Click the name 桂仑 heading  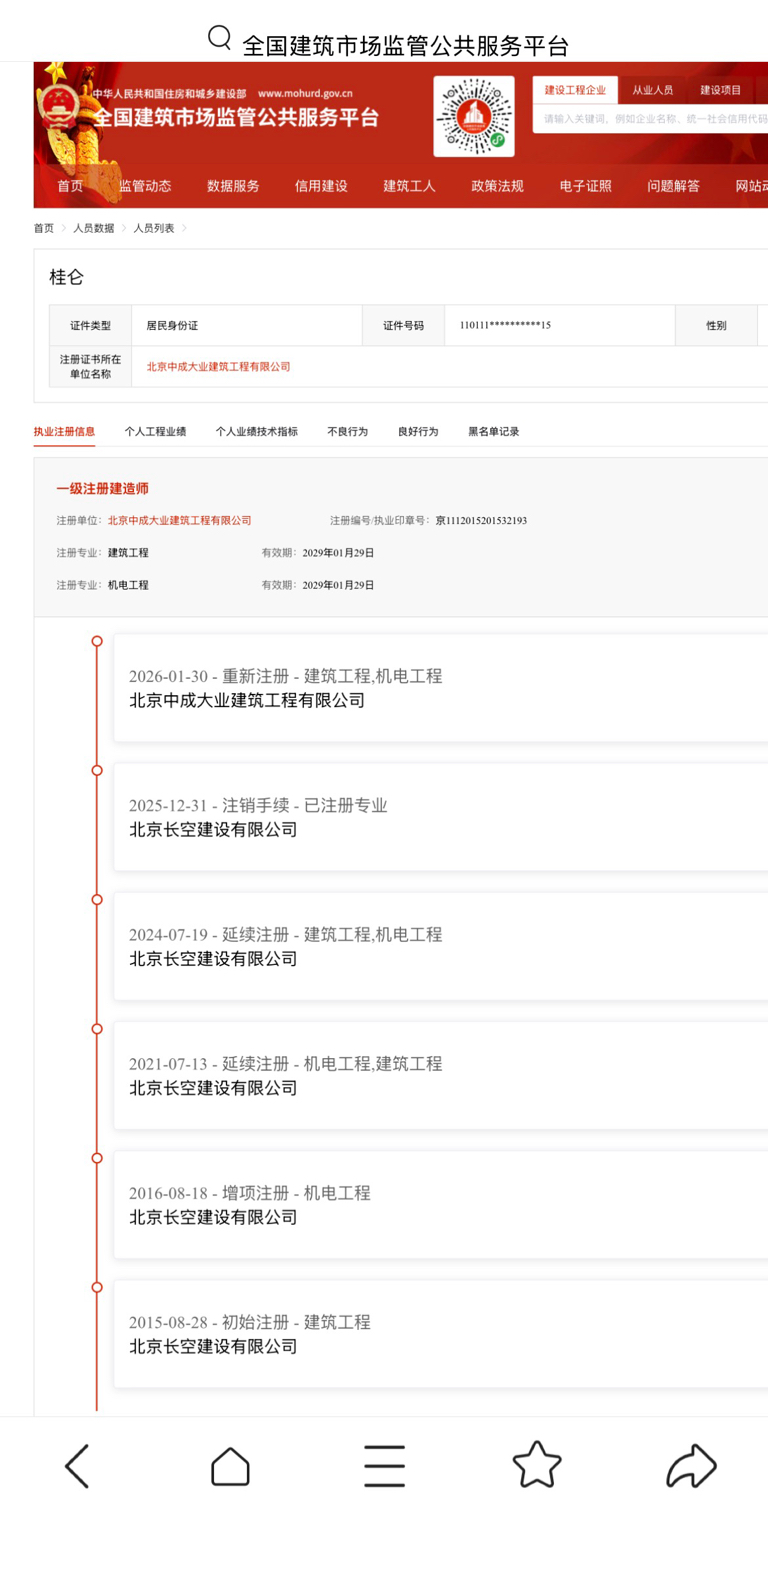click(66, 277)
